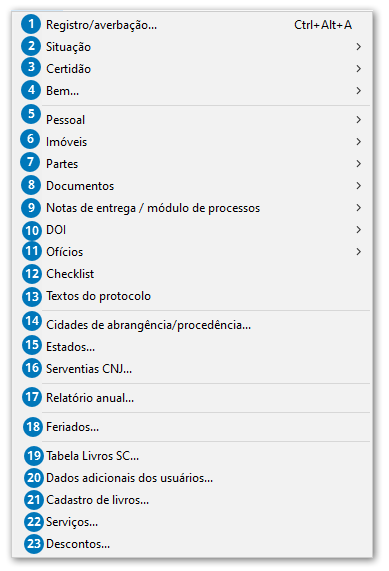Image resolution: width=389 pixels, height=571 pixels.
Task: Click the blue badge numbered 17
Action: pos(32,397)
